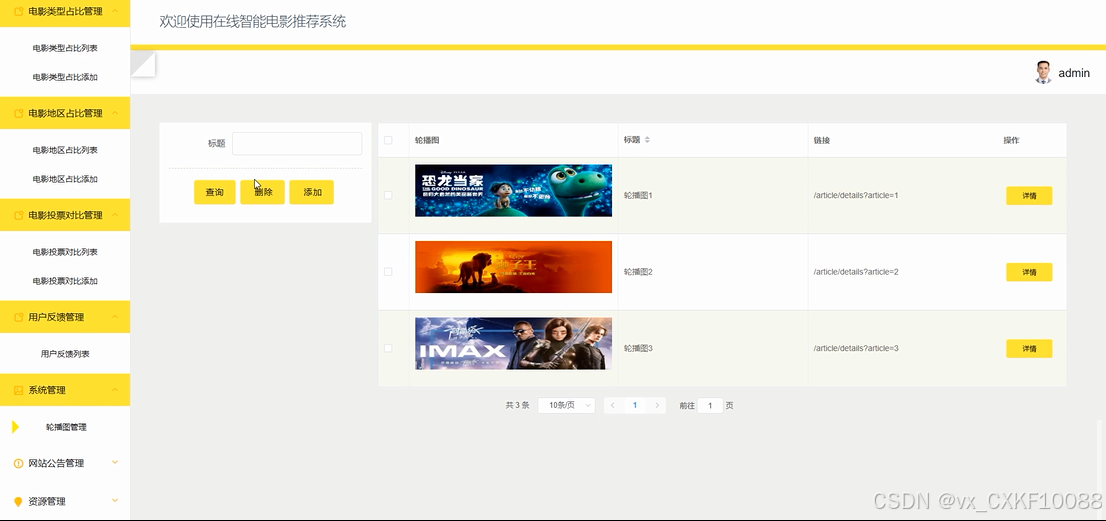This screenshot has height=521, width=1106.
Task: Click the 前往 page number input
Action: [710, 405]
